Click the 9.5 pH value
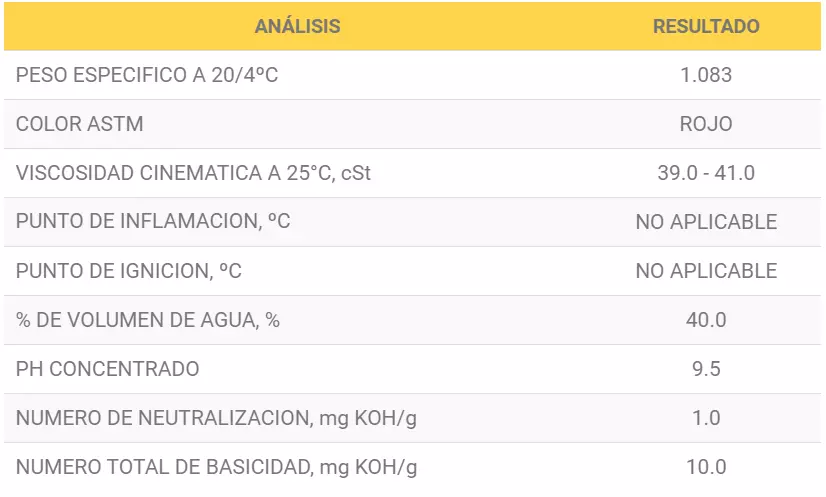This screenshot has width=826, height=497. (706, 369)
